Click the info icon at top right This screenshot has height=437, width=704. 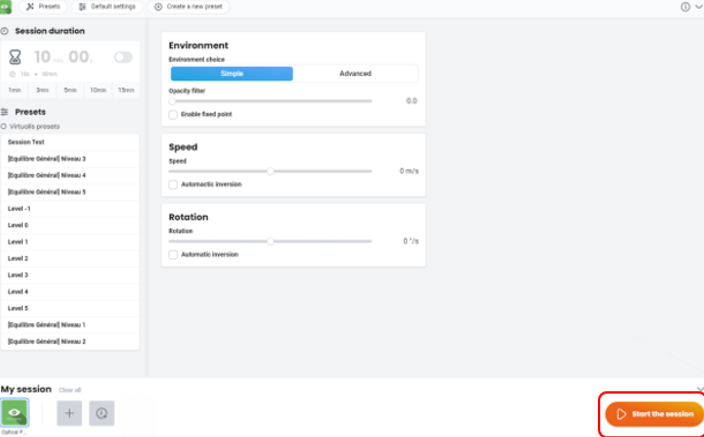(685, 7)
